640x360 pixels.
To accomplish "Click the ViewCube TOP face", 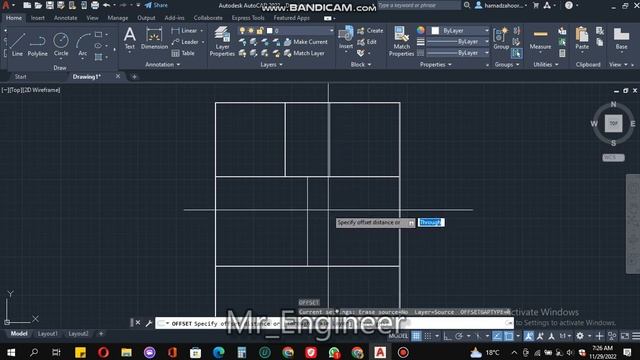I will tap(613, 123).
